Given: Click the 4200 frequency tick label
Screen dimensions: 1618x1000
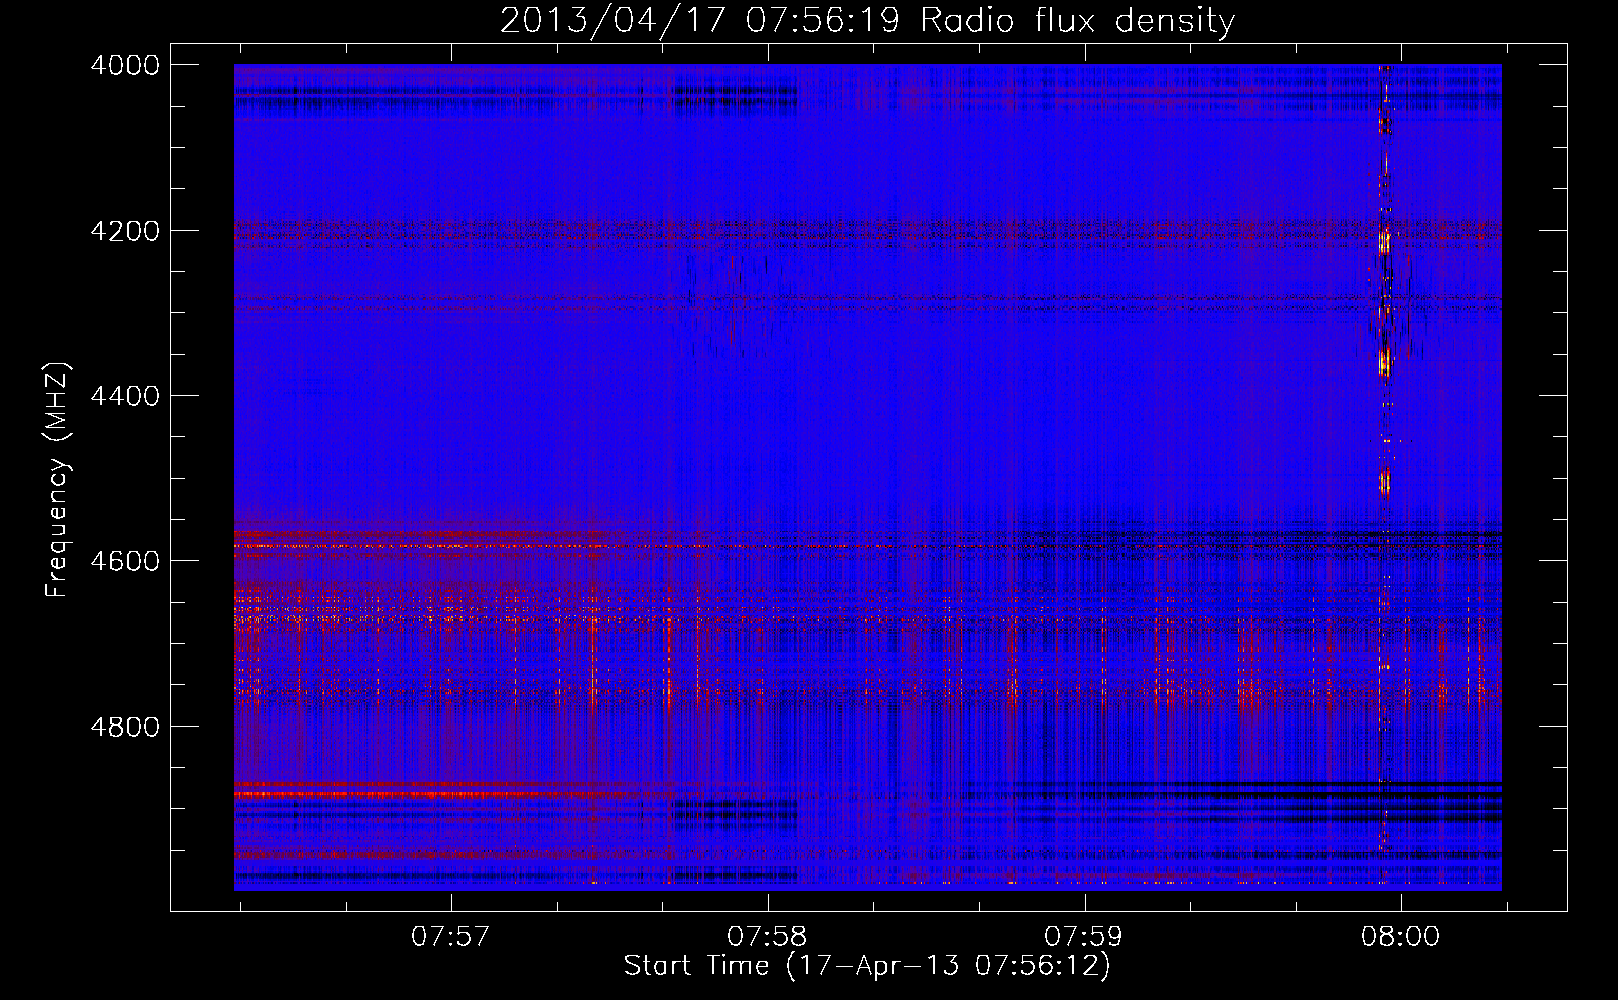Looking at the screenshot, I should coord(125,231).
